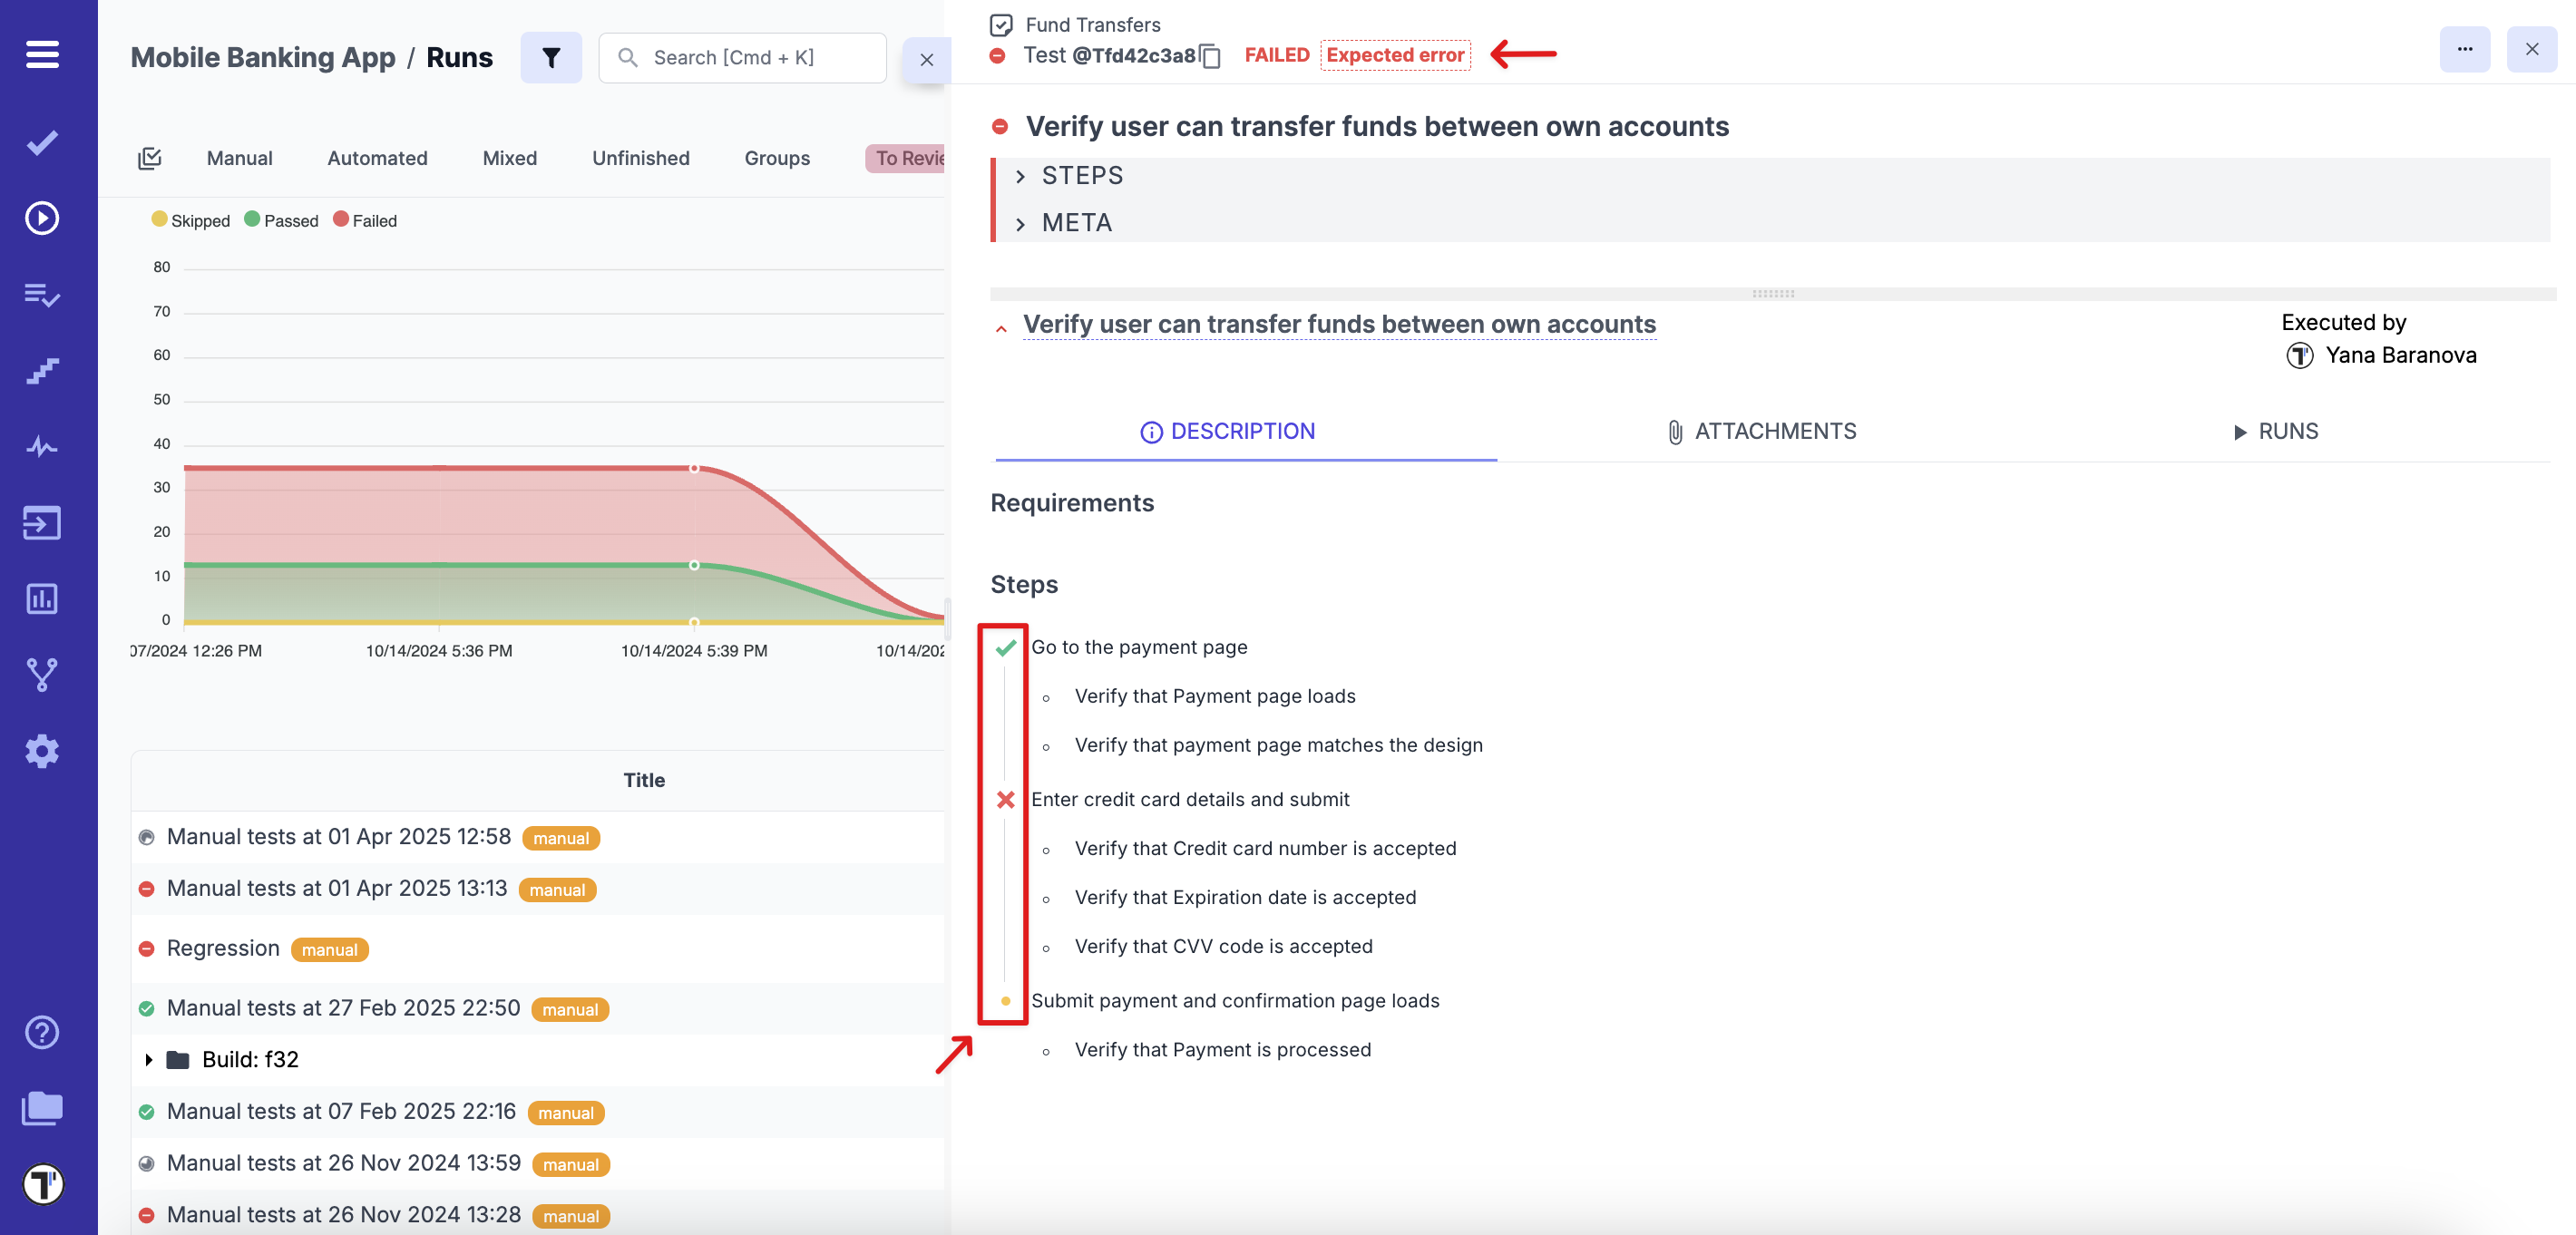Open the Regression run
2576x1235 pixels.
pyautogui.click(x=223, y=948)
